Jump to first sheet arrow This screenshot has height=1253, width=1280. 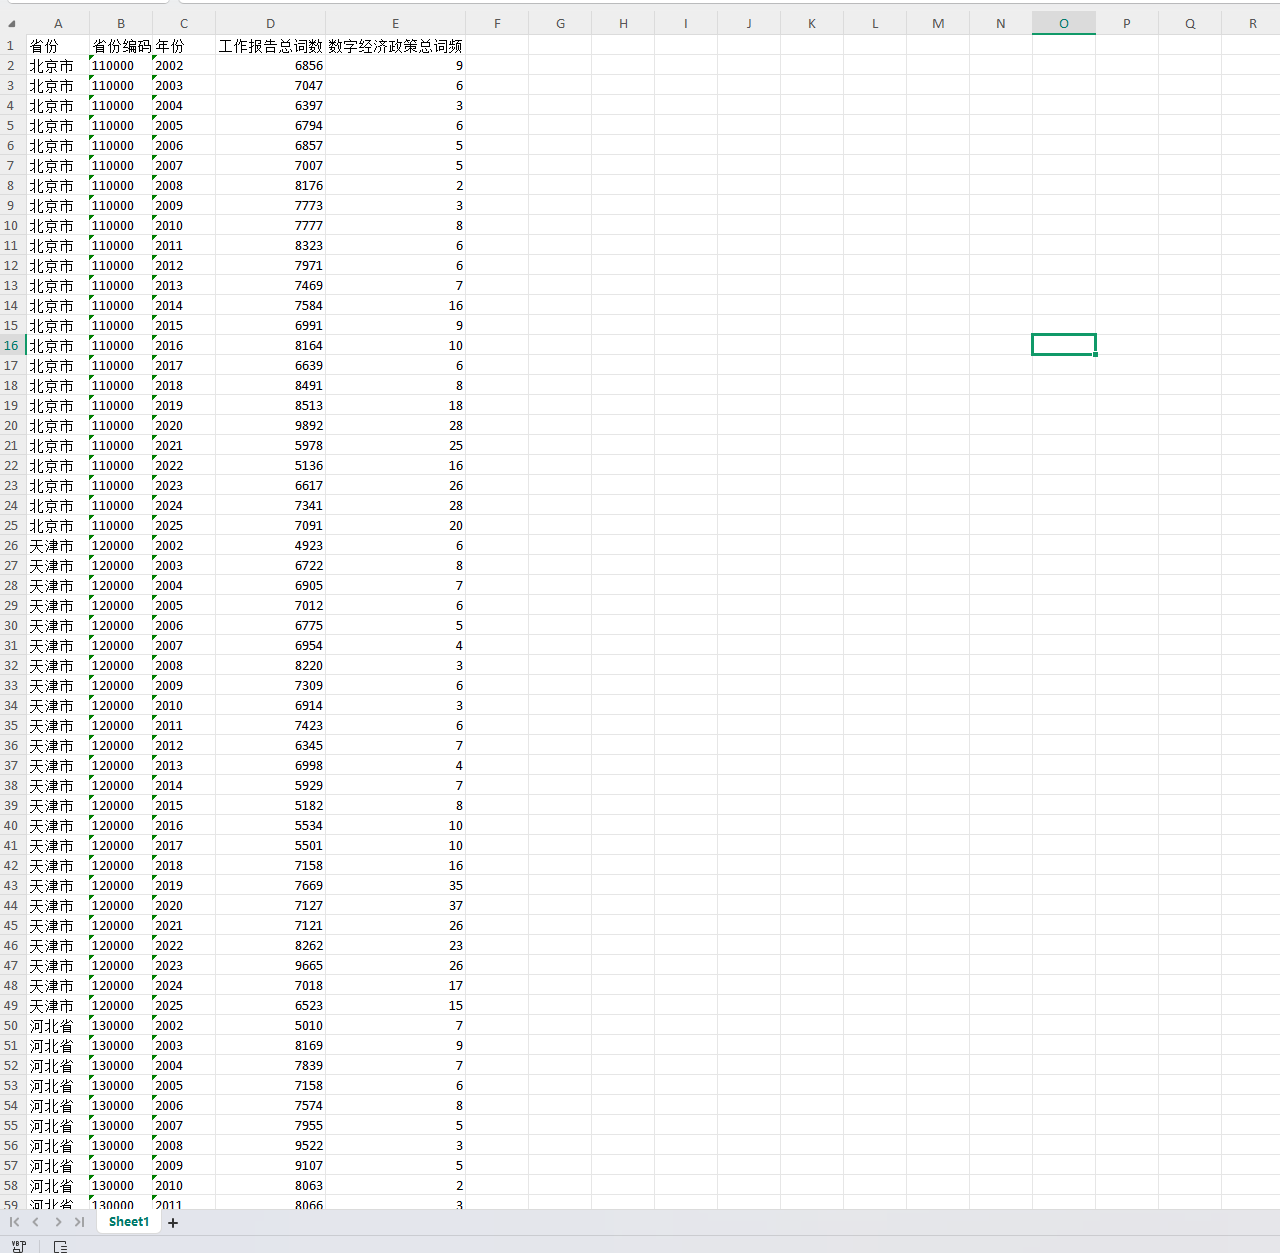(x=14, y=1222)
